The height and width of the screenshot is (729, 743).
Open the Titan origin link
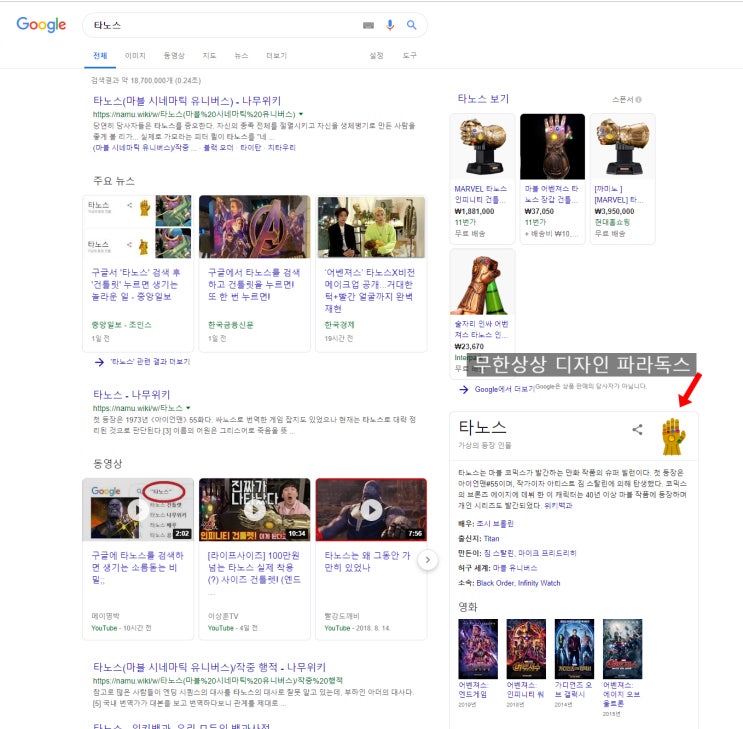(x=491, y=538)
